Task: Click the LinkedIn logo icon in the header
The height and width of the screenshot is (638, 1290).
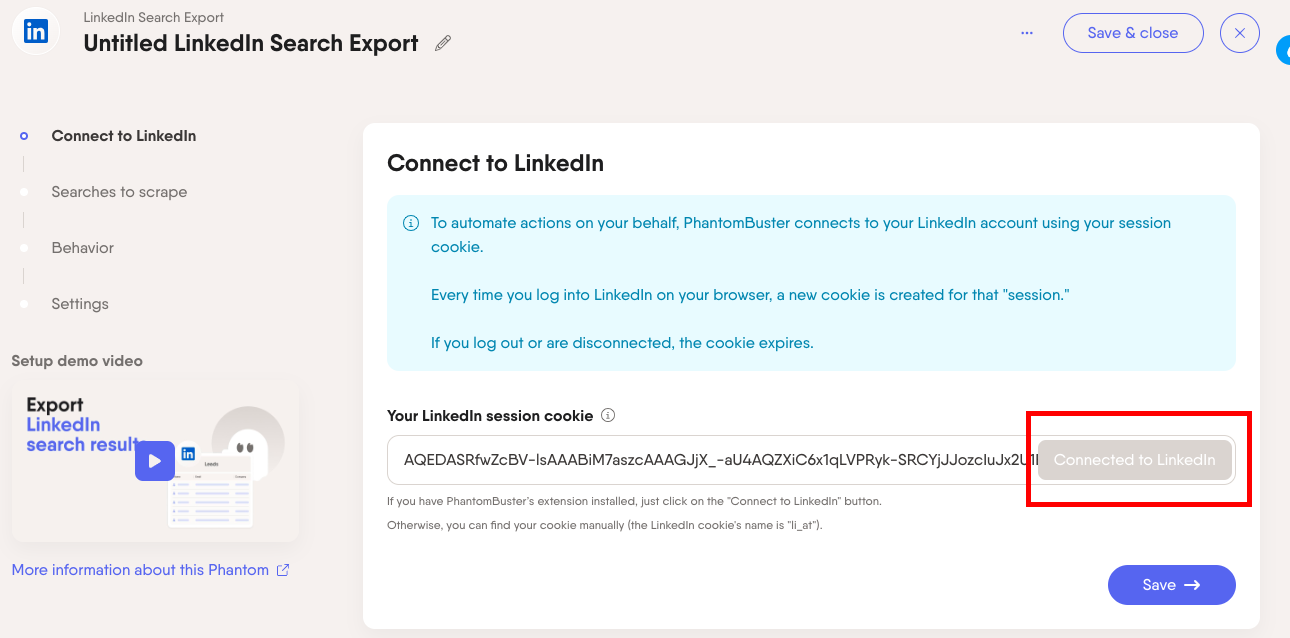Action: pyautogui.click(x=36, y=32)
